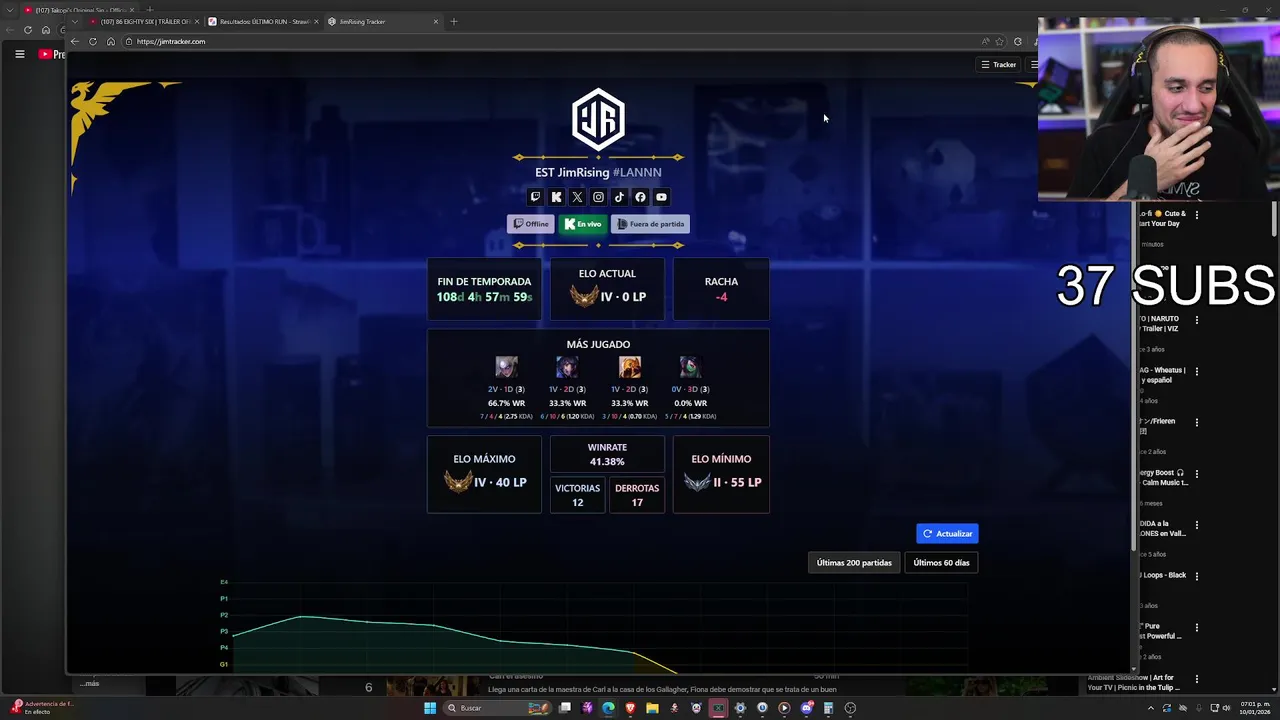Screen dimensions: 1280x720
Task: Click the WINRATE 41.38% value
Action: (607, 462)
